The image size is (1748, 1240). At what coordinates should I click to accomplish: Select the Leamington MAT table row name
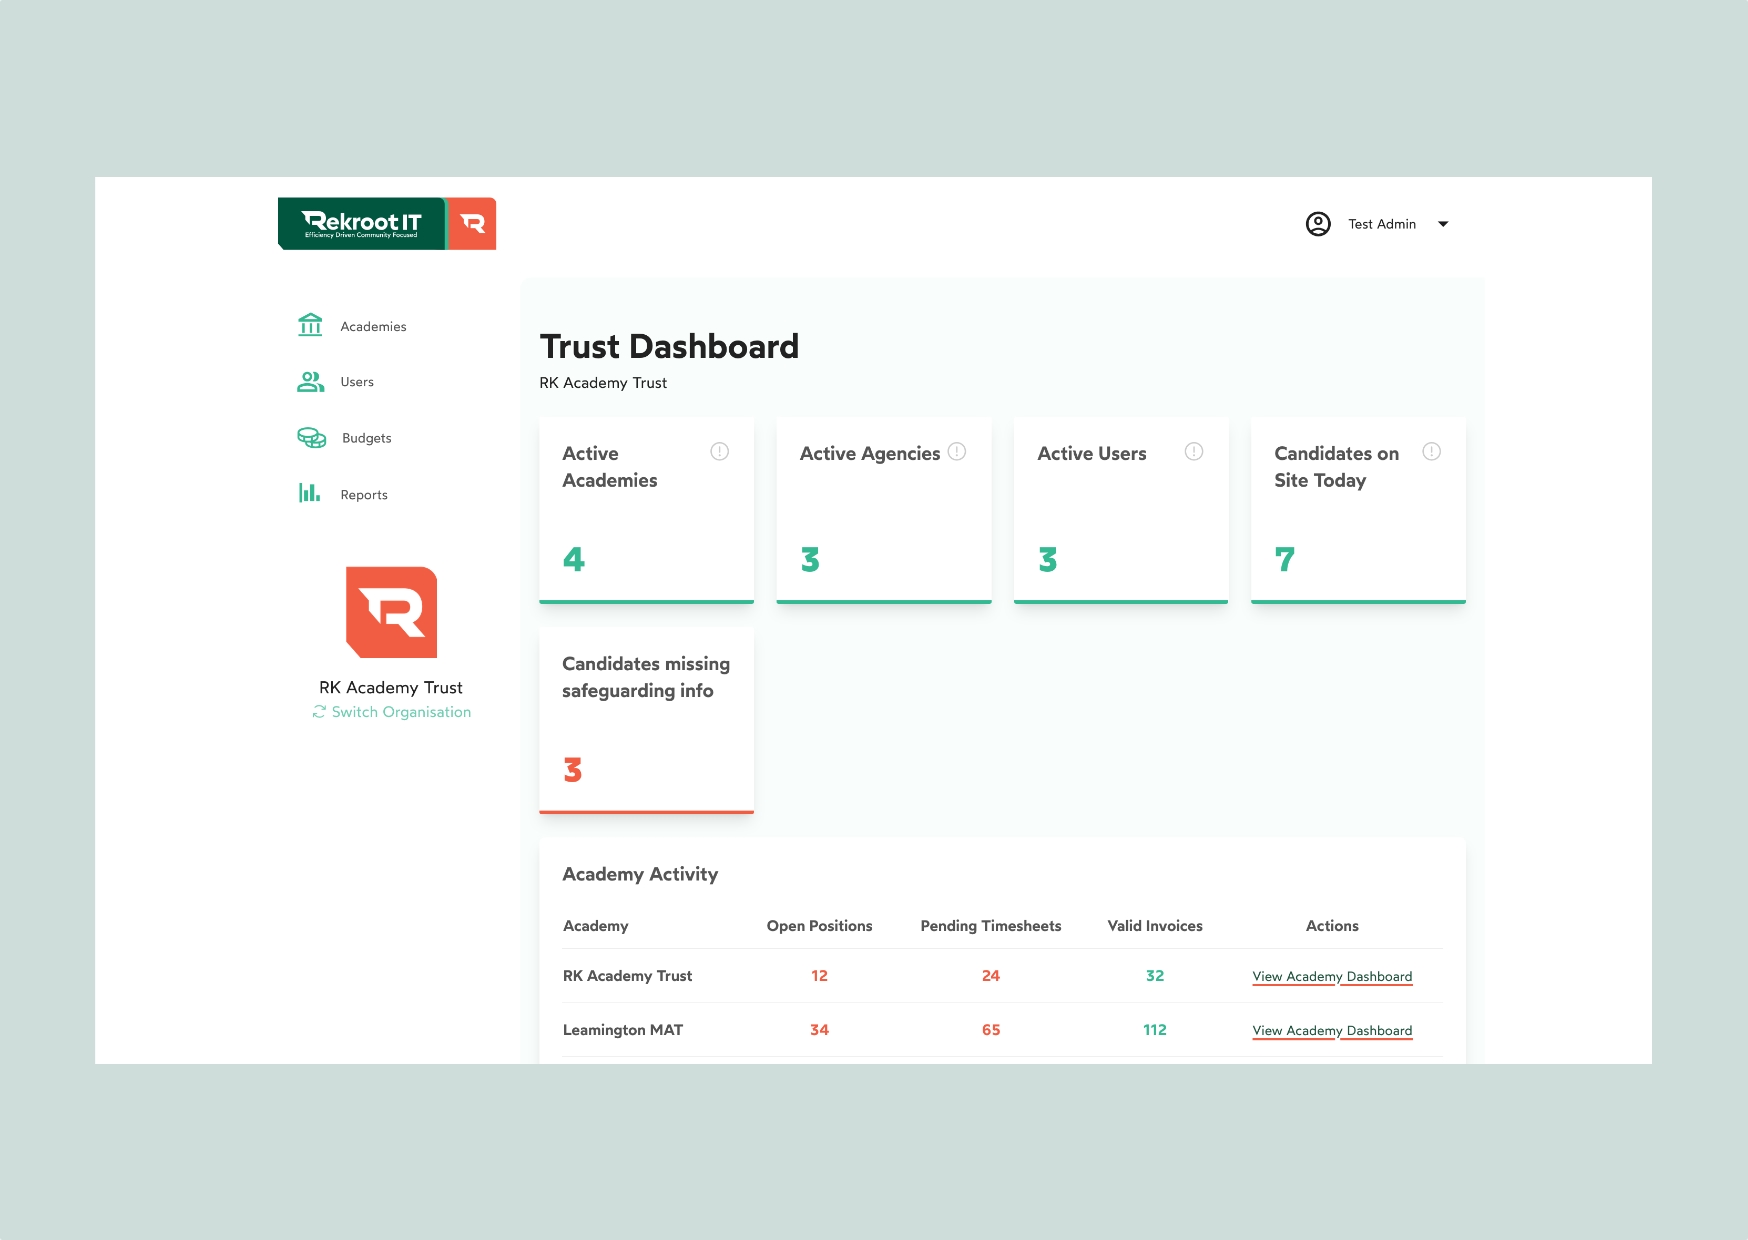(623, 1030)
